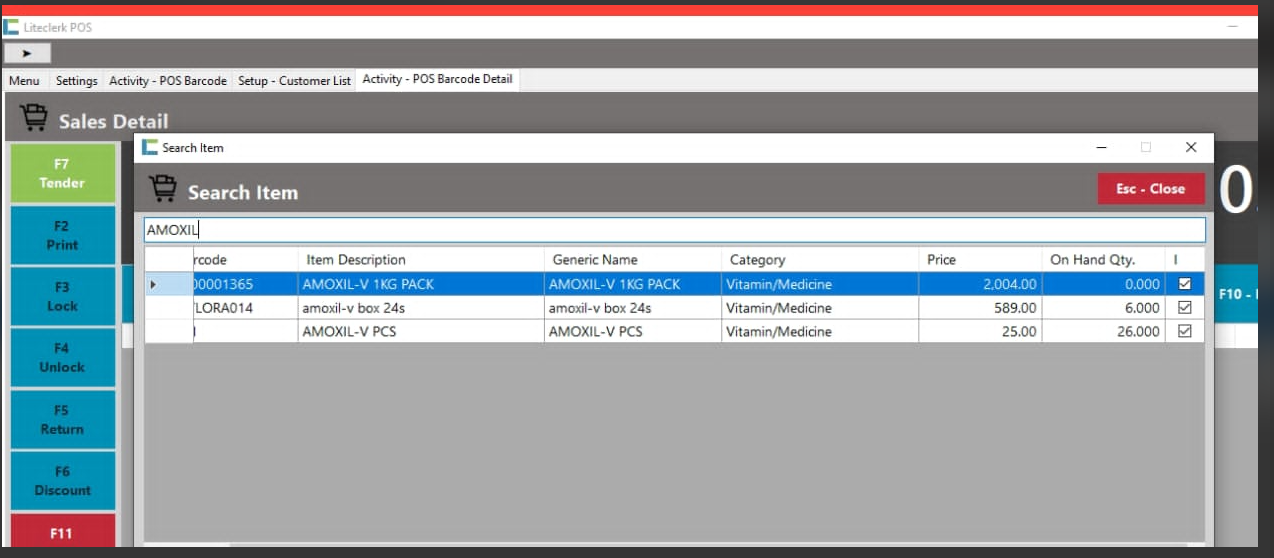This screenshot has width=1274, height=558.
Task: Switch to Activity - POS Barcode tab
Action: 168,81
